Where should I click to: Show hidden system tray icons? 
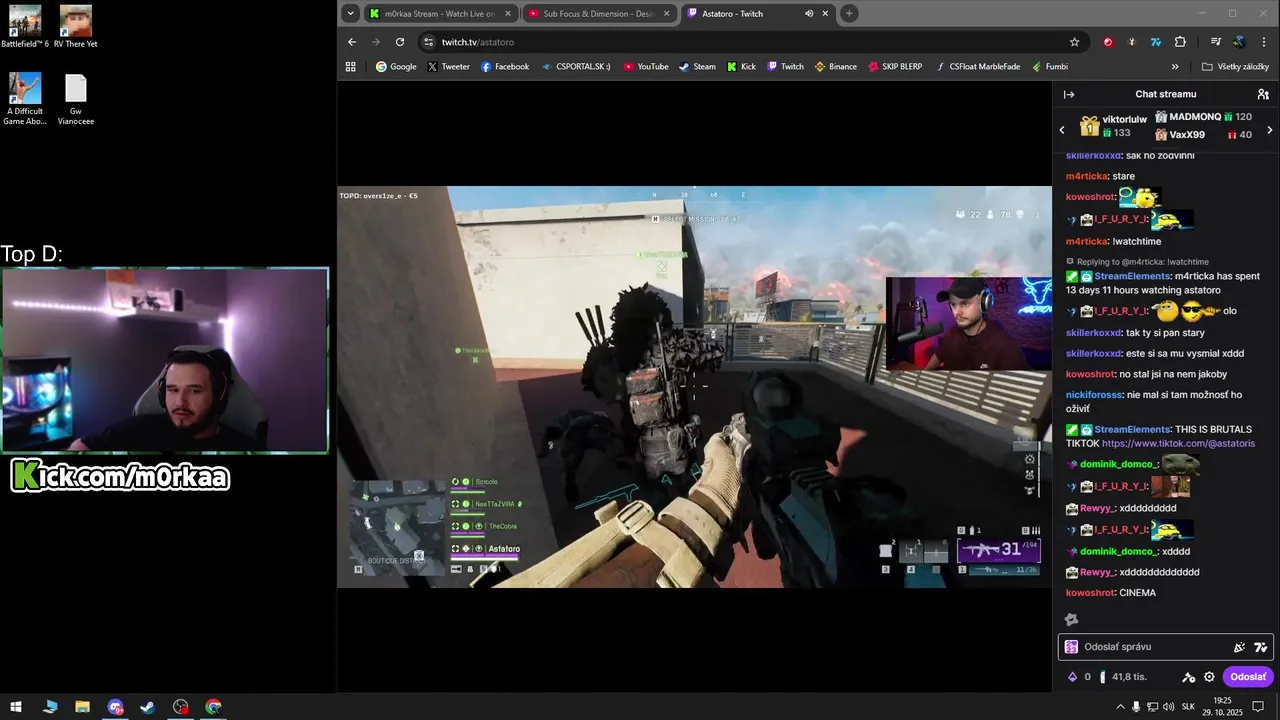(1120, 707)
